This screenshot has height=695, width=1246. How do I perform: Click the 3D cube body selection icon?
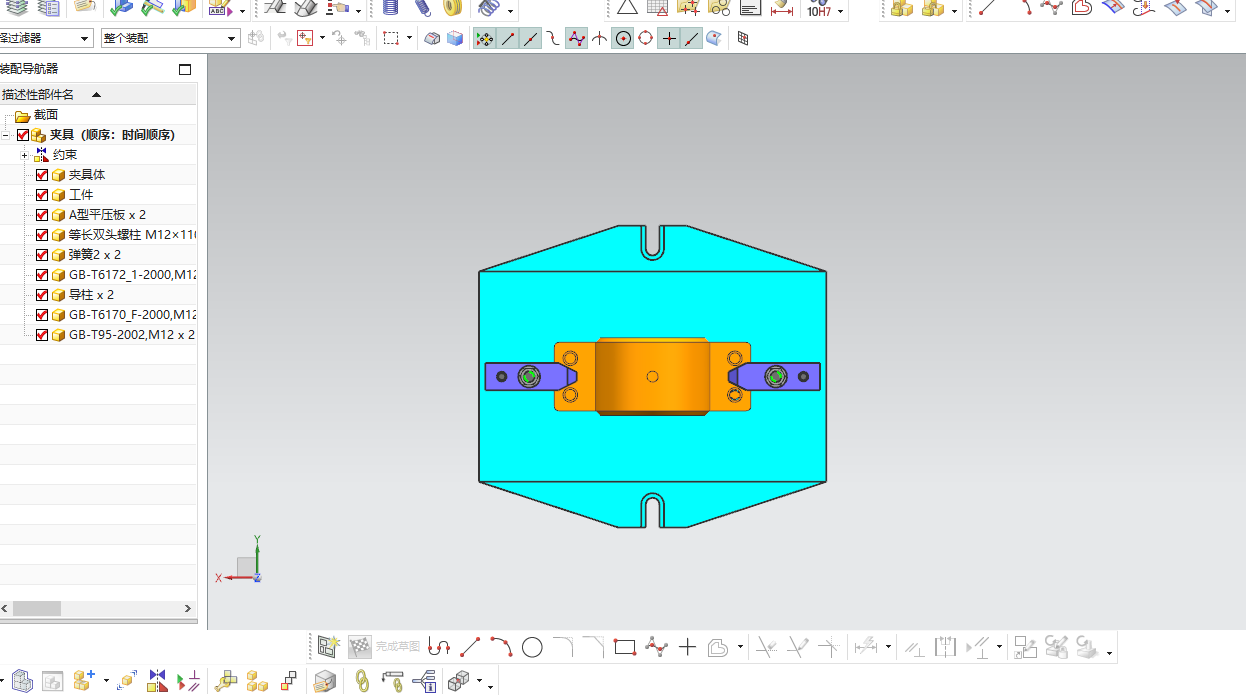(x=455, y=39)
